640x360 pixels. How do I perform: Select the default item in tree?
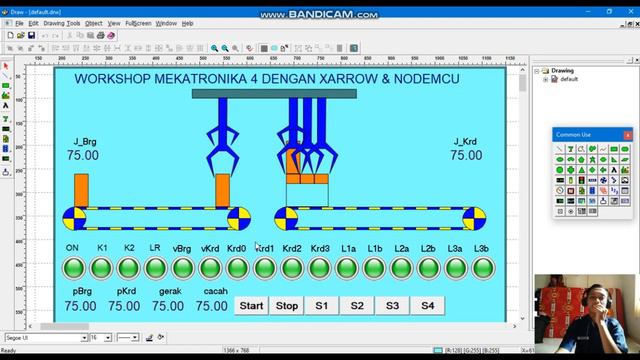pyautogui.click(x=569, y=80)
